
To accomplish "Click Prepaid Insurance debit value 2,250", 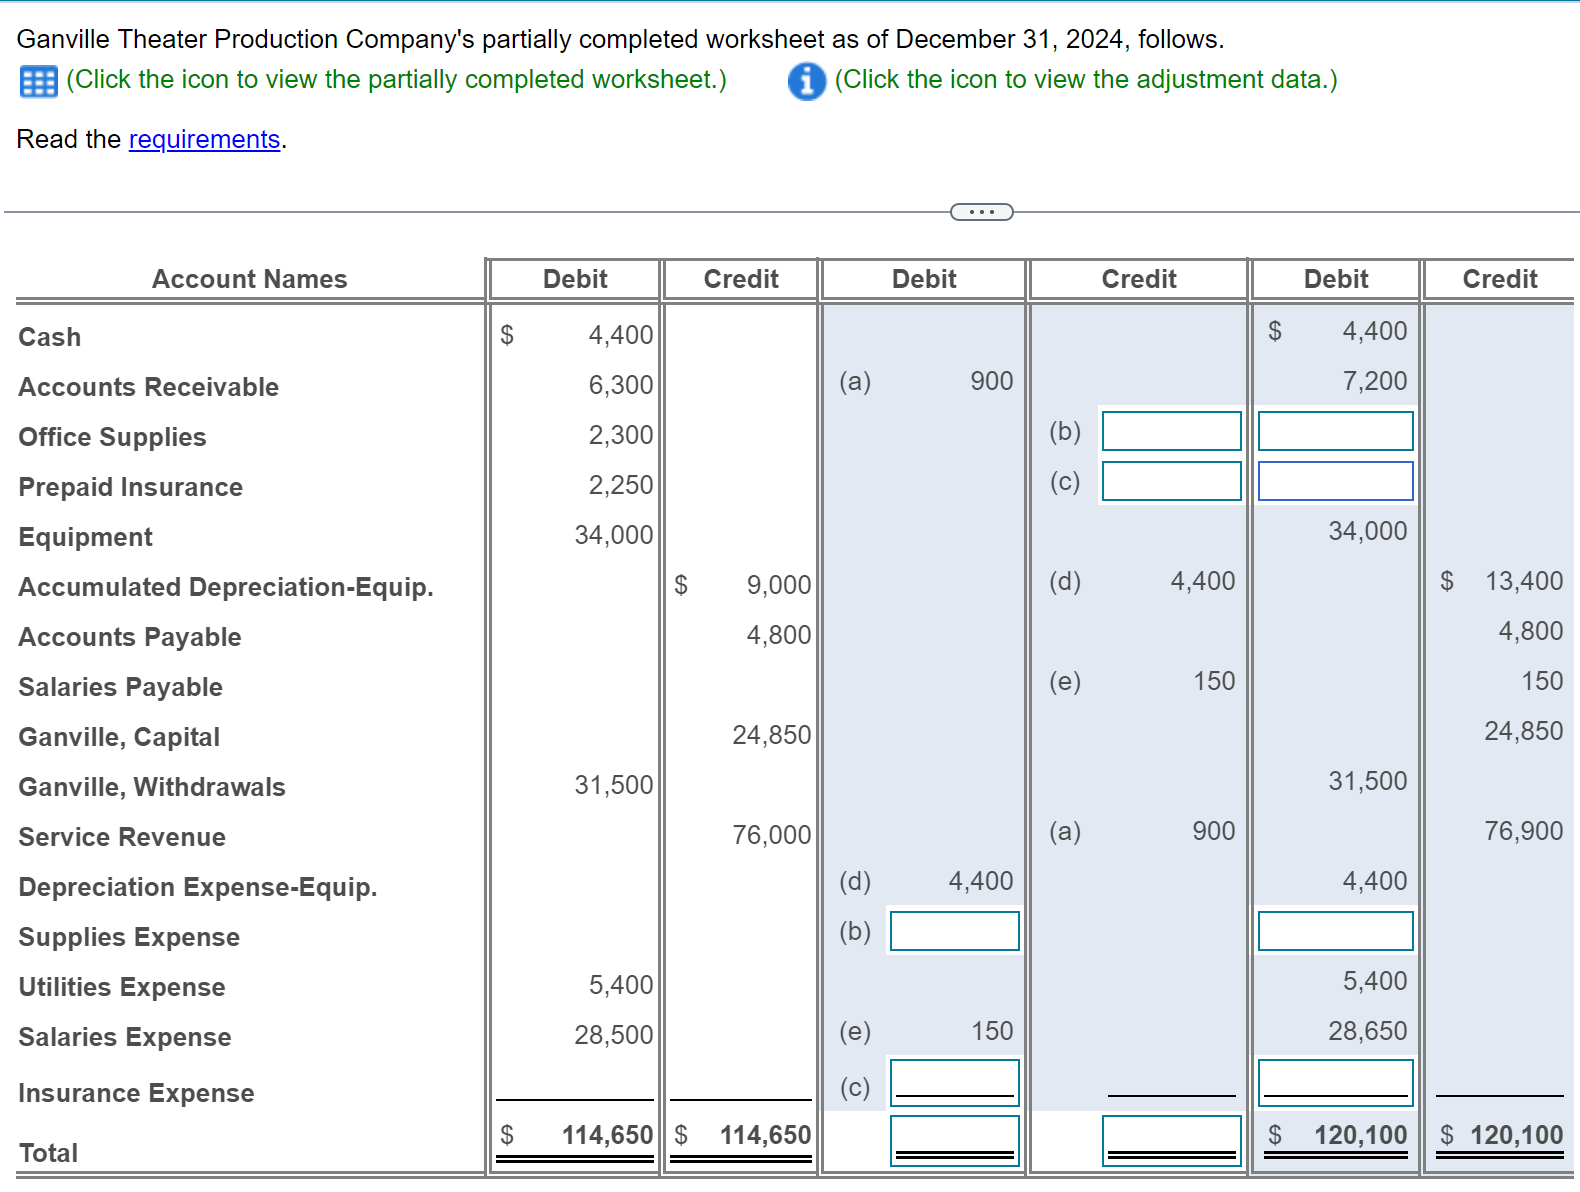I will pyautogui.click(x=621, y=485).
